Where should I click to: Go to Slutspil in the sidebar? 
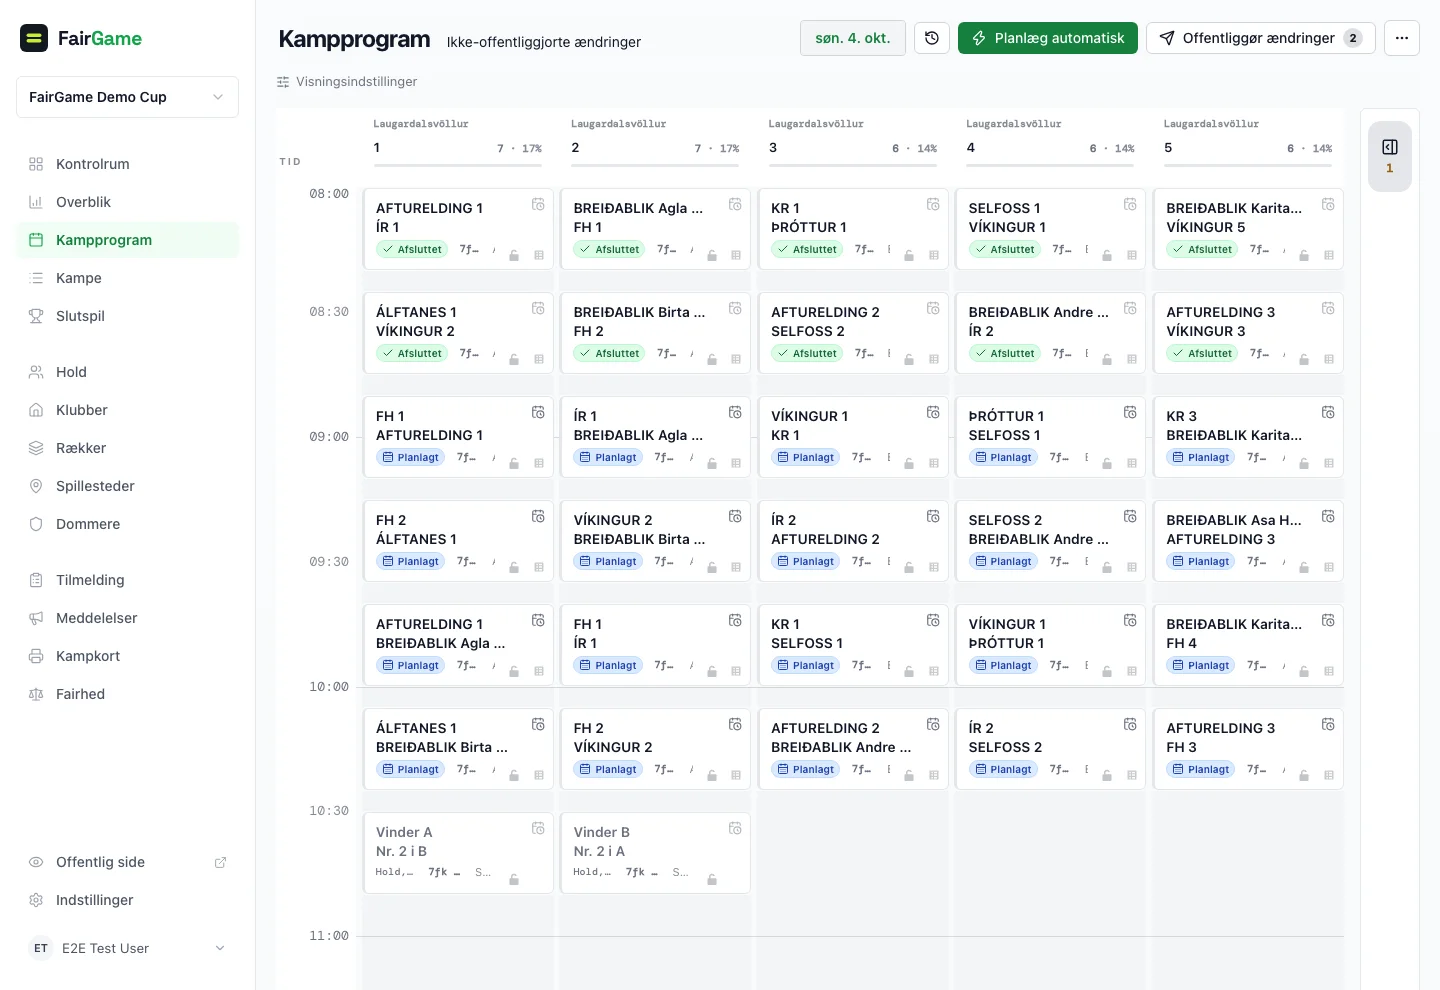tap(127, 316)
